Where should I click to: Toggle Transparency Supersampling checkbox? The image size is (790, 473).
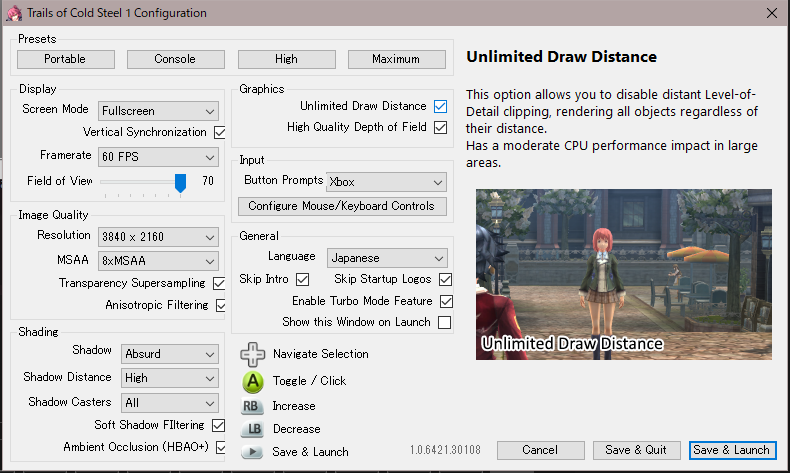(219, 283)
